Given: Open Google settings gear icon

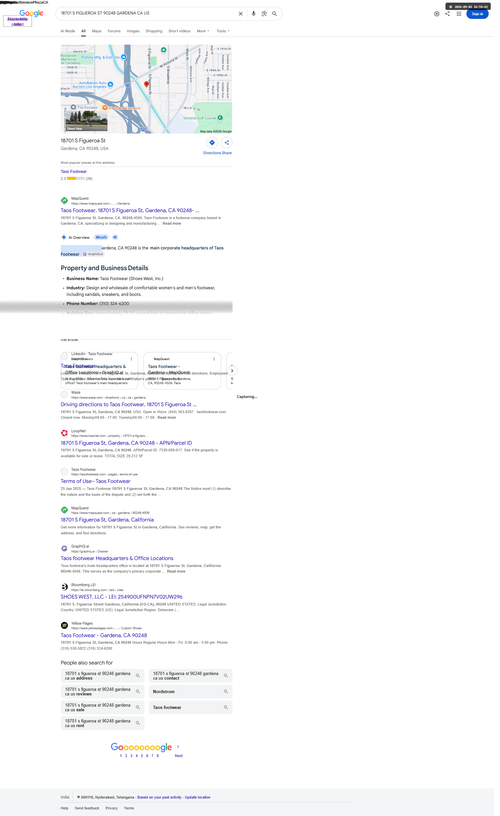Looking at the screenshot, I should [x=437, y=14].
